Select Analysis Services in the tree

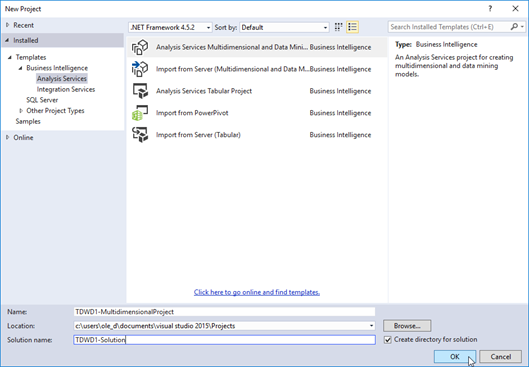[x=62, y=79]
